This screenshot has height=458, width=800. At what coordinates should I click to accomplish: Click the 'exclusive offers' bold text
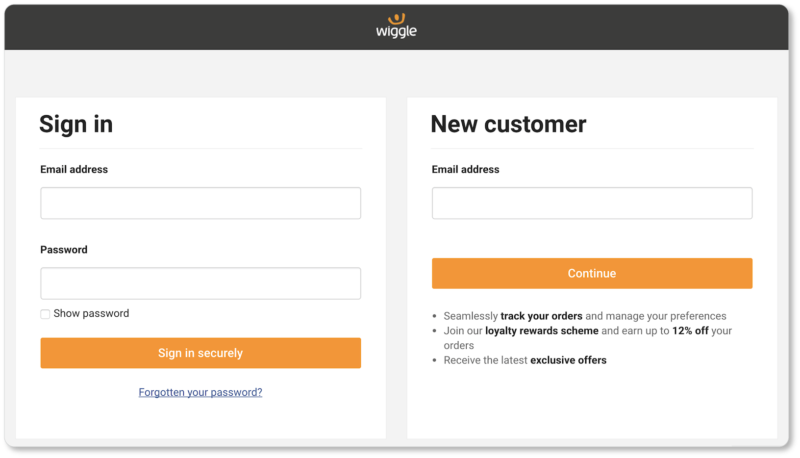click(568, 360)
